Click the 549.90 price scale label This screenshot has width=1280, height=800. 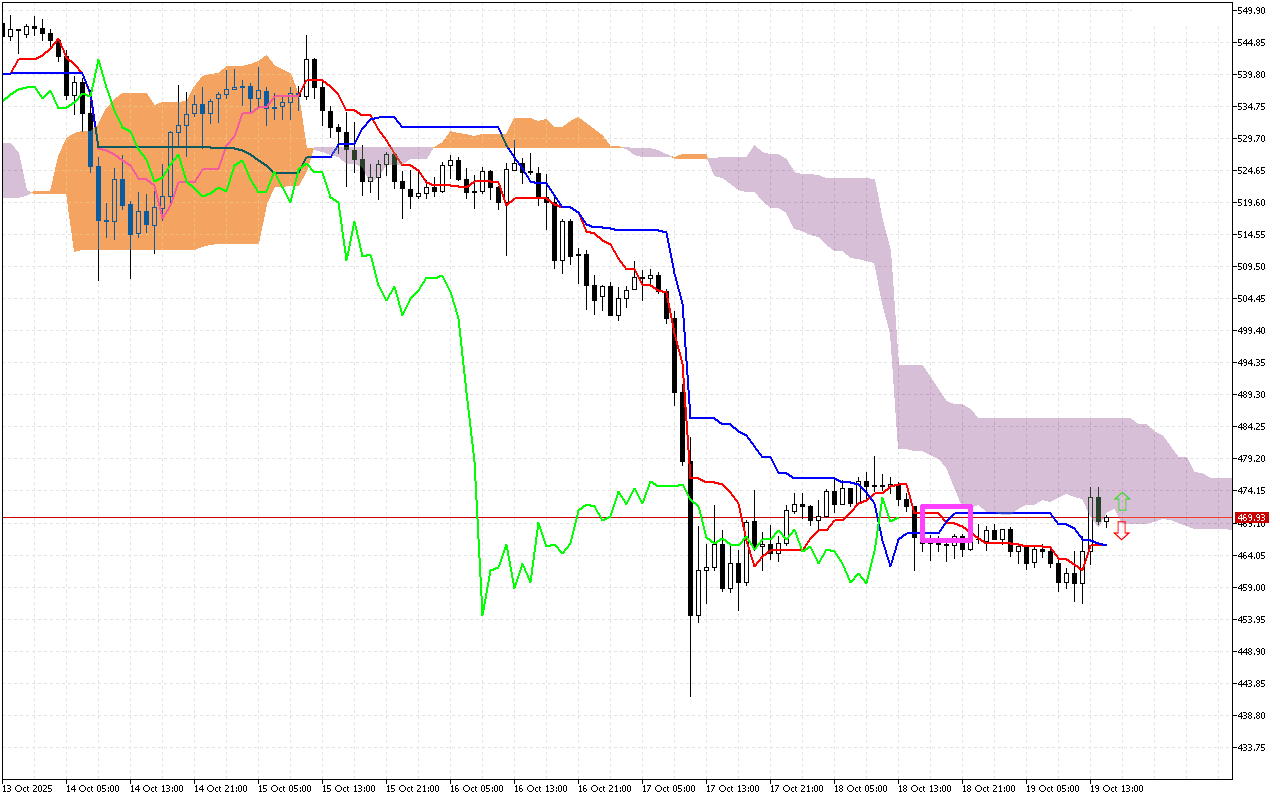[x=1251, y=10]
